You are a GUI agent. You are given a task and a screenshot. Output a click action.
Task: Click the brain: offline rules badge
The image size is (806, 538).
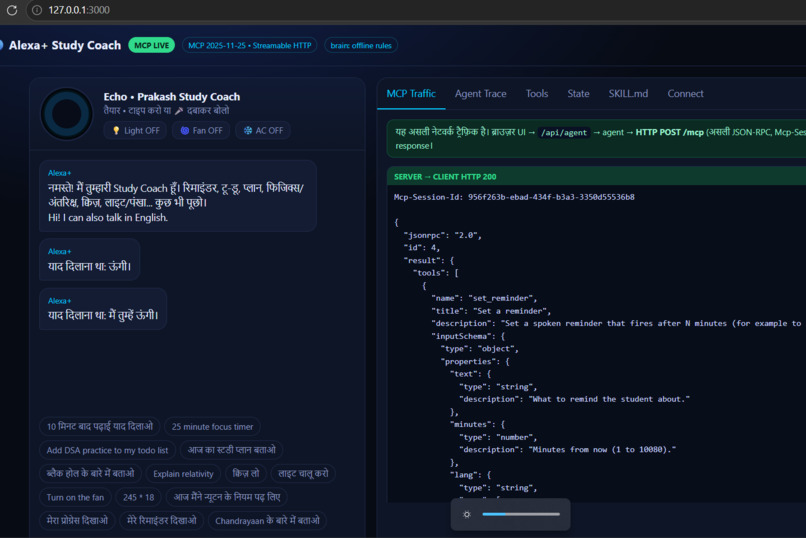point(361,45)
